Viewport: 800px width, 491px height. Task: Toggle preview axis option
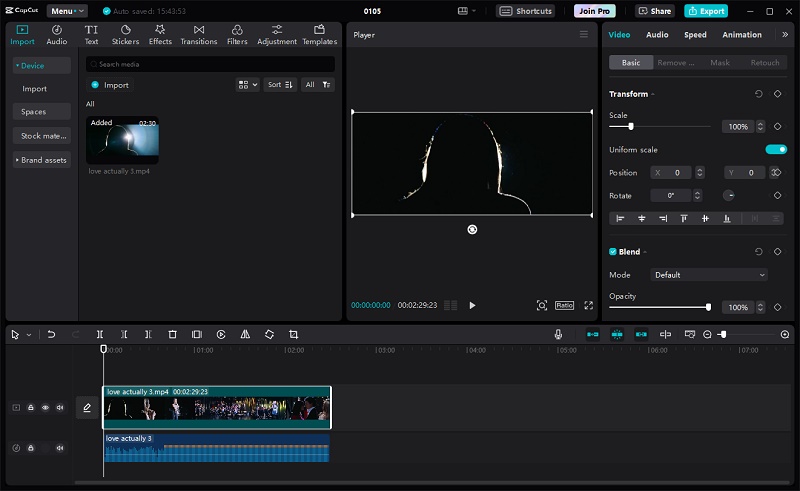[x=665, y=334]
